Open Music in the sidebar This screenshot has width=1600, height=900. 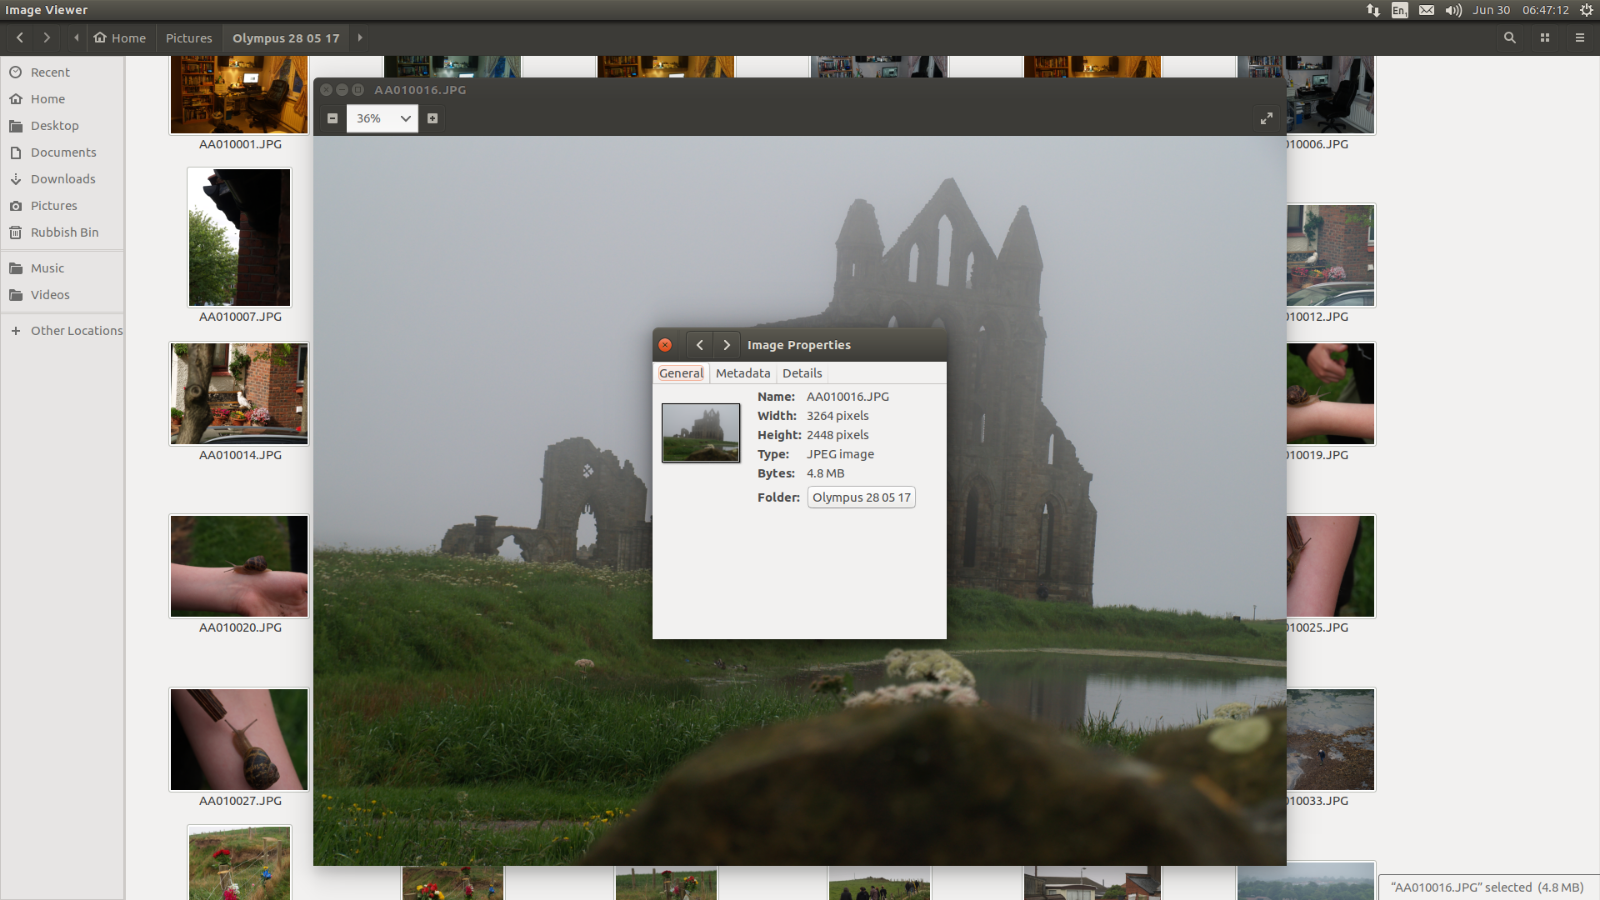coord(62,268)
